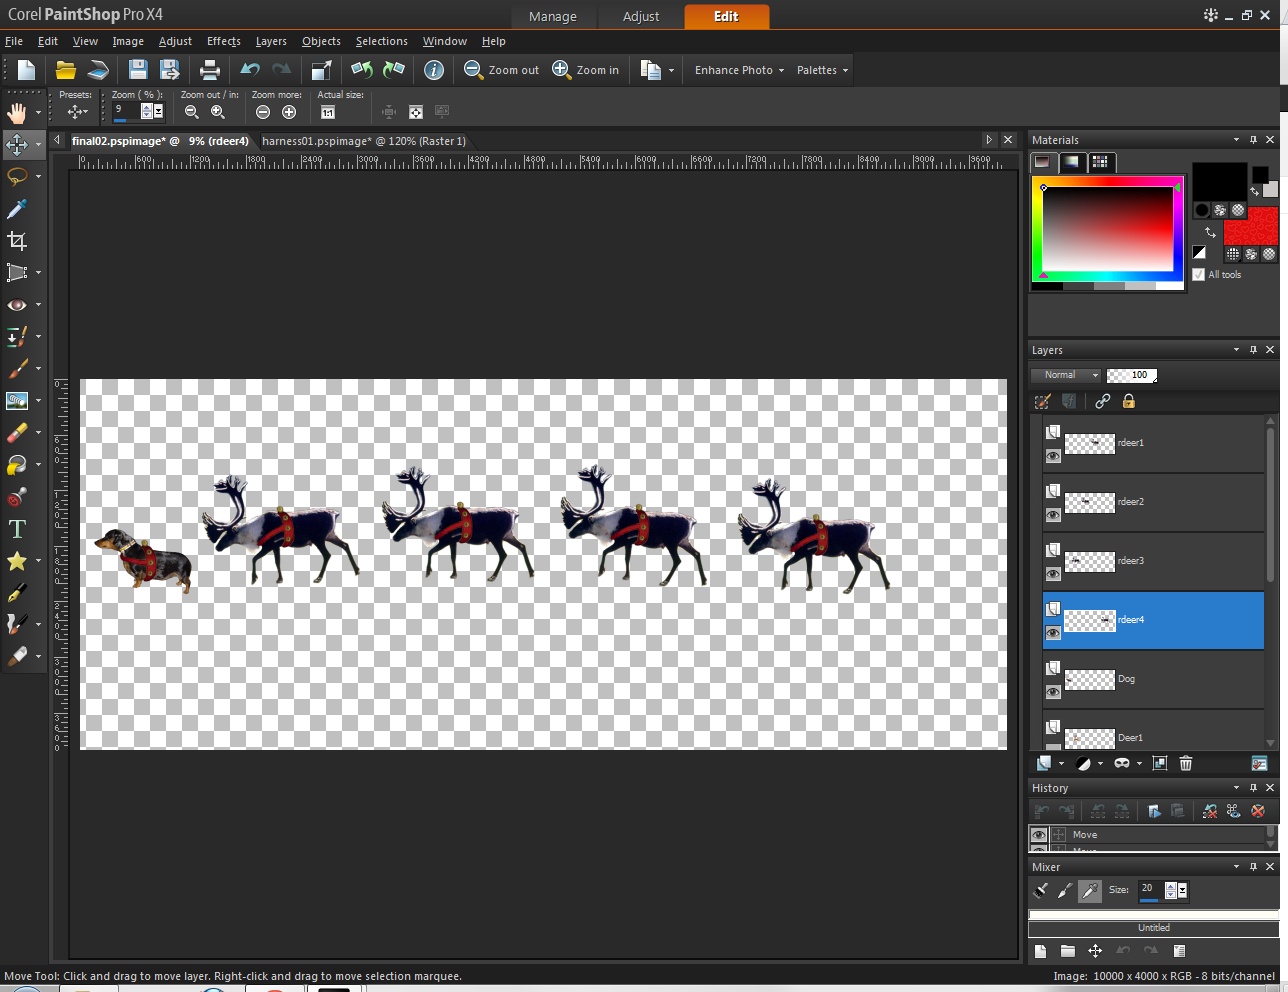1288x992 pixels.
Task: Click the layer opacity field showing 100
Action: [x=1131, y=375]
